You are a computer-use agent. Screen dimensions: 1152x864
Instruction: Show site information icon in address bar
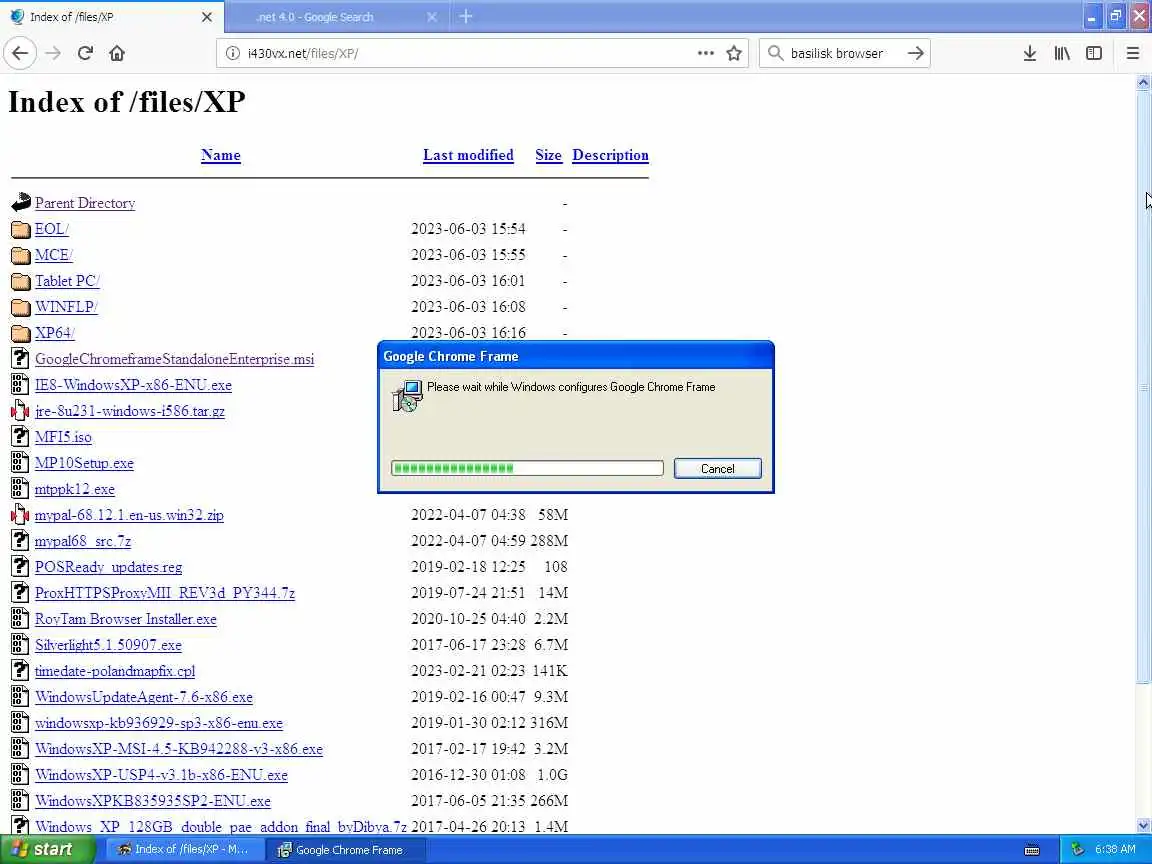[233, 53]
